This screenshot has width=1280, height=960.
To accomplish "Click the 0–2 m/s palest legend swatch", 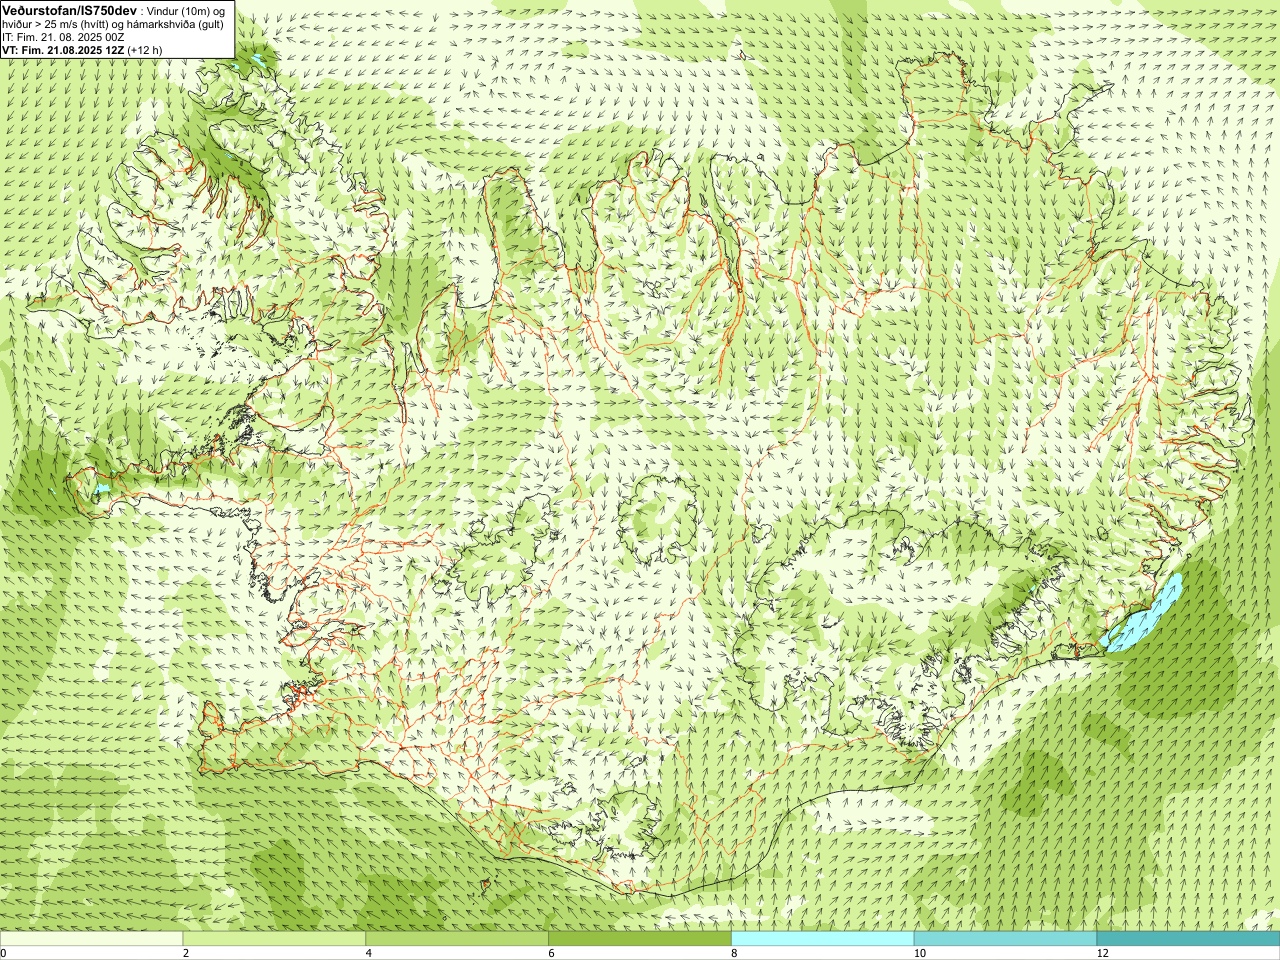I will [x=92, y=939].
